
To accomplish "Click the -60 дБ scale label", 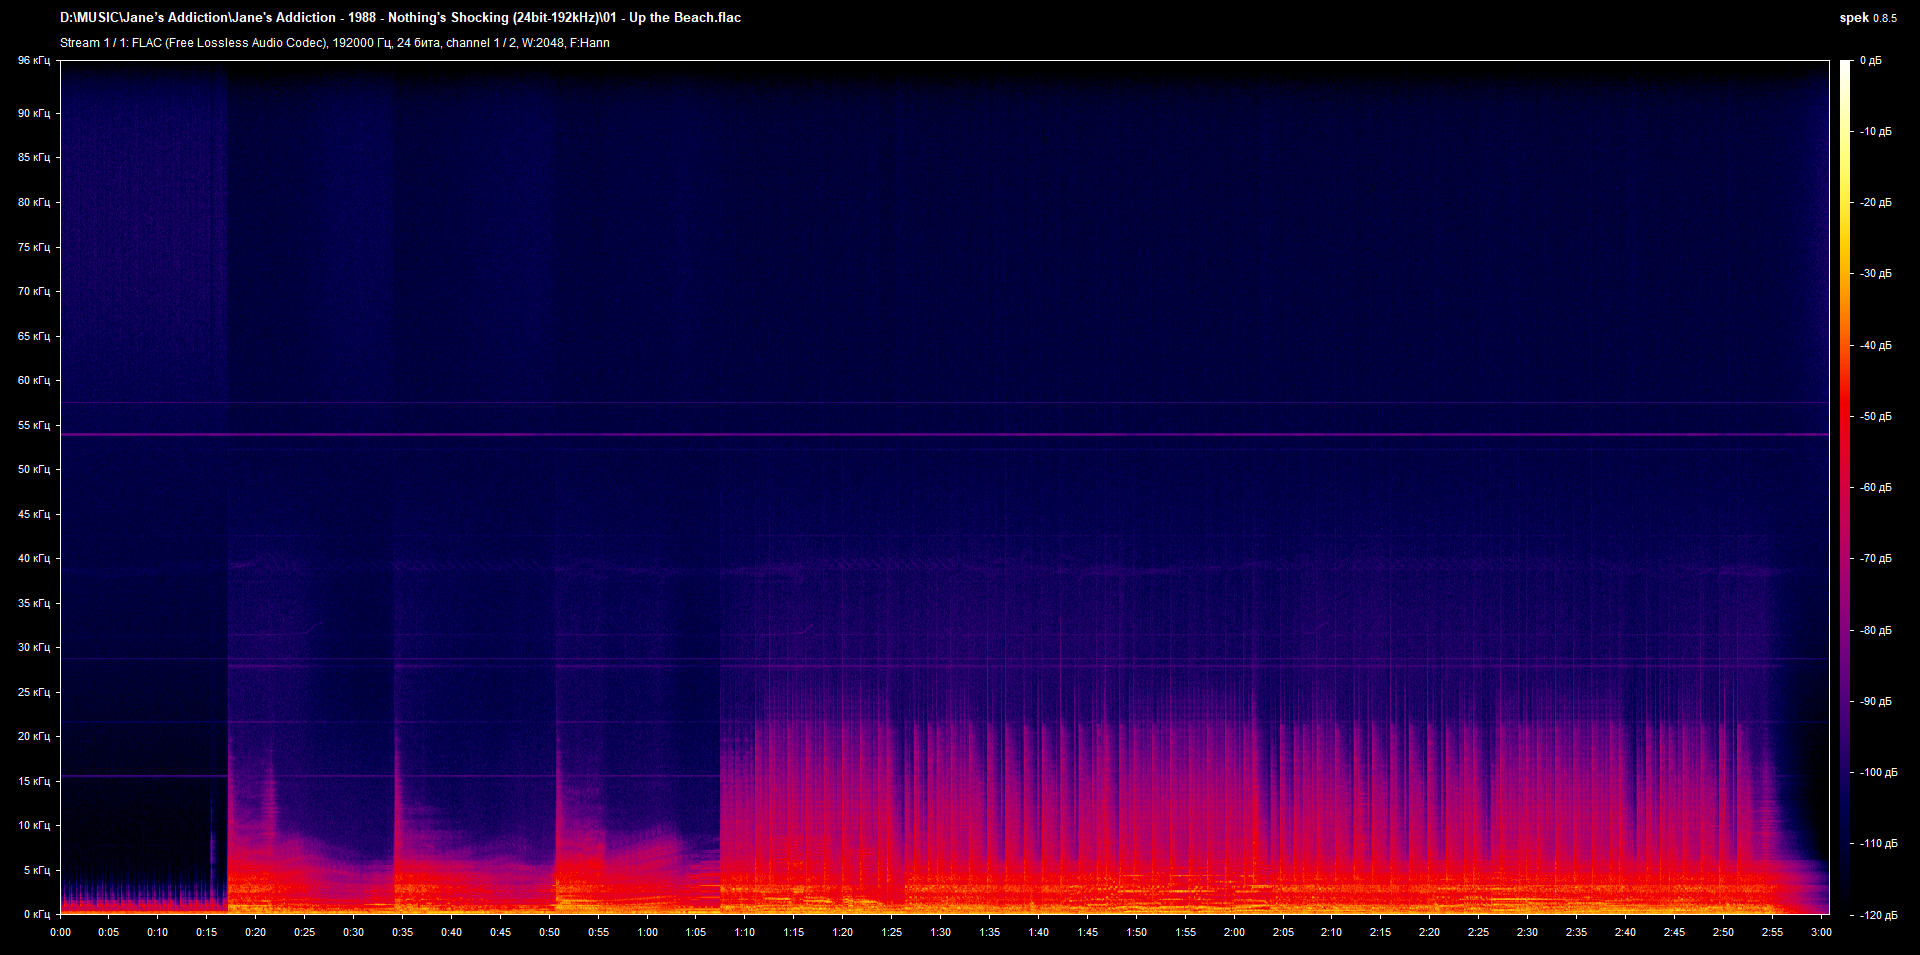I will click(1875, 487).
